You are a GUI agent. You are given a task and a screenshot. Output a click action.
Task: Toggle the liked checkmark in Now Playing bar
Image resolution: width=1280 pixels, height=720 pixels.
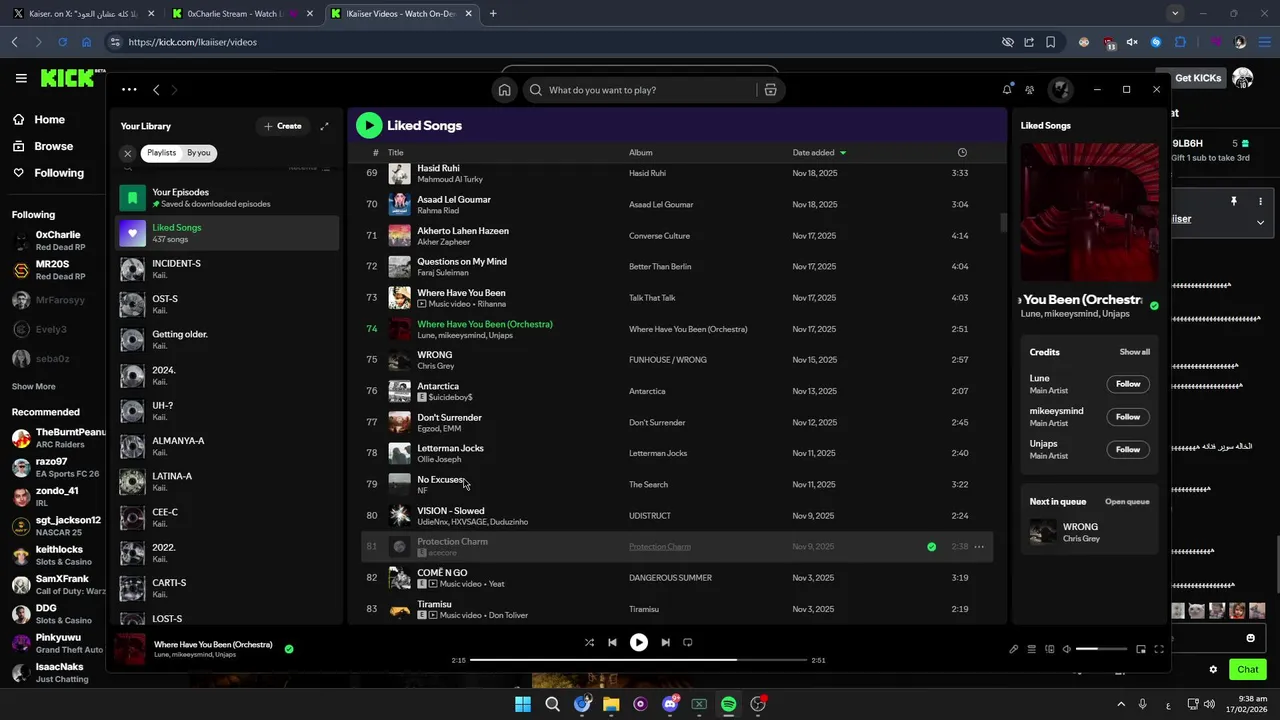(x=289, y=649)
